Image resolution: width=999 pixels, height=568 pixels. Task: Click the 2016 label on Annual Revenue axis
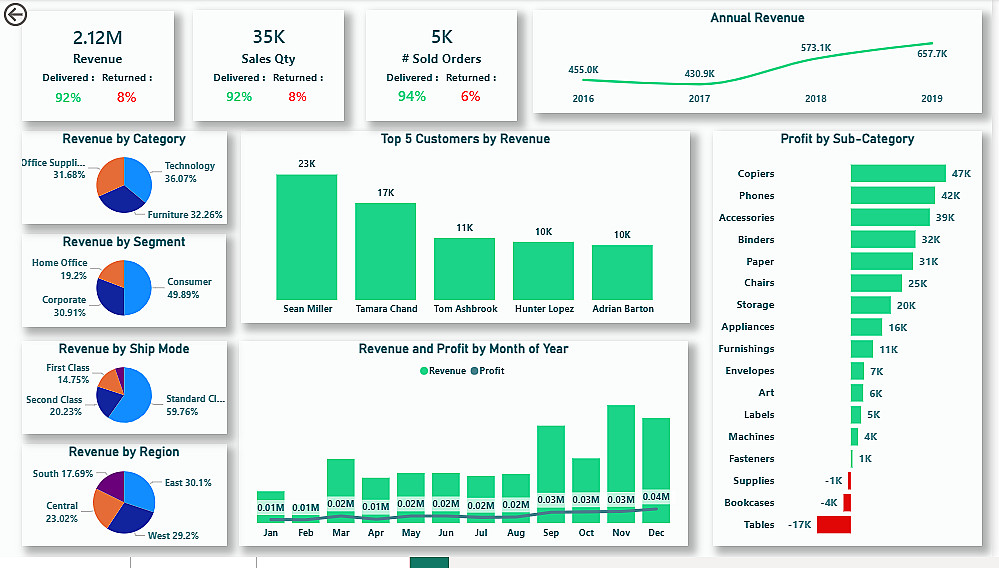pos(583,99)
